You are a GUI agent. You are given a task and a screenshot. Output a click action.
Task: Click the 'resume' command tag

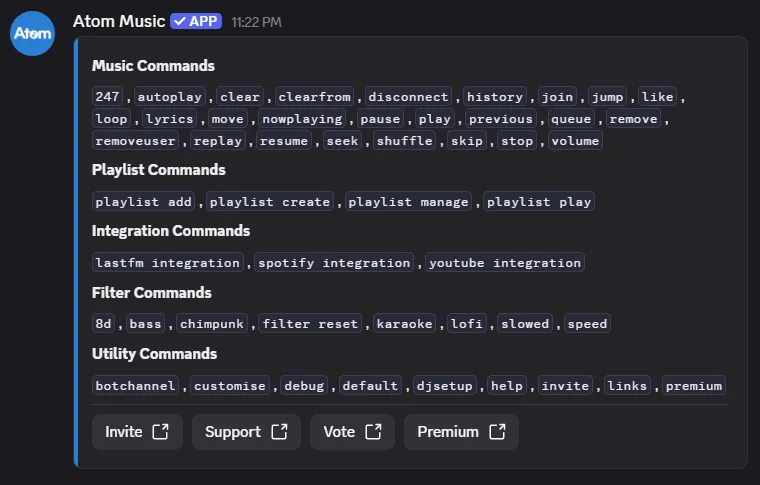tap(284, 141)
